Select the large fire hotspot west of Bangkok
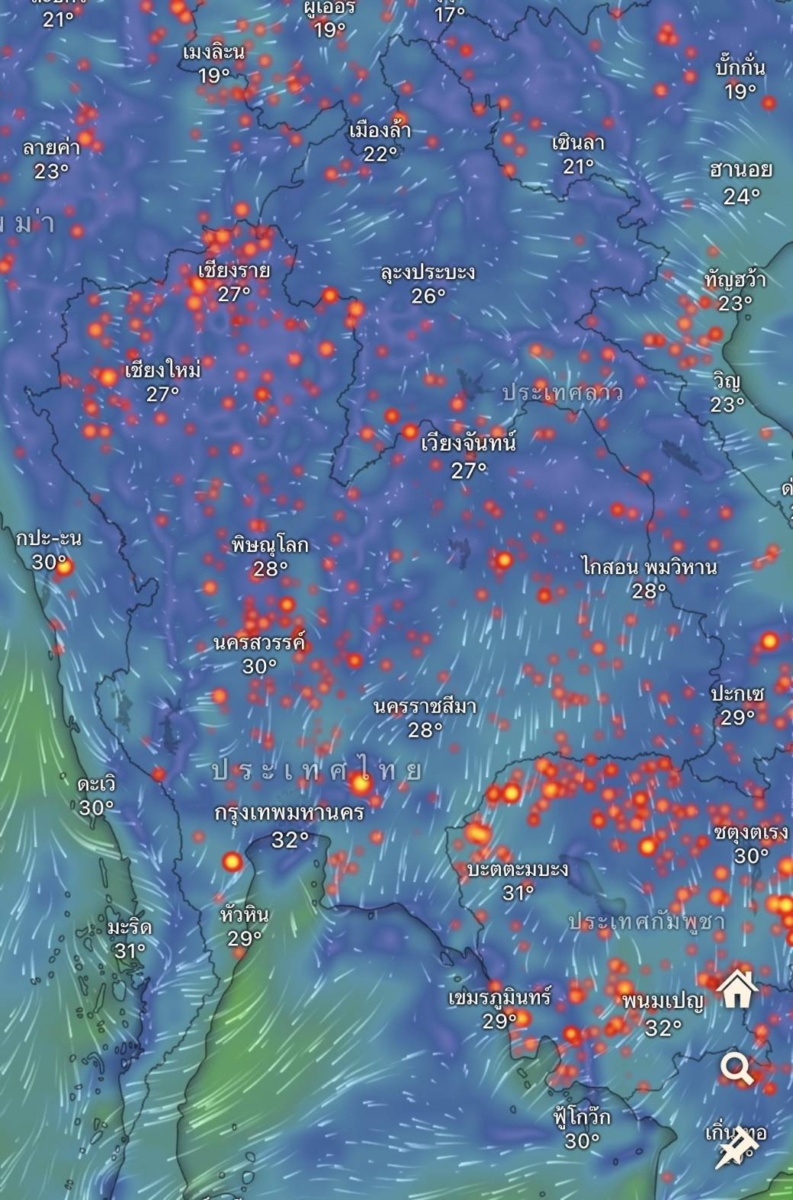Image resolution: width=793 pixels, height=1200 pixels. coord(232,861)
